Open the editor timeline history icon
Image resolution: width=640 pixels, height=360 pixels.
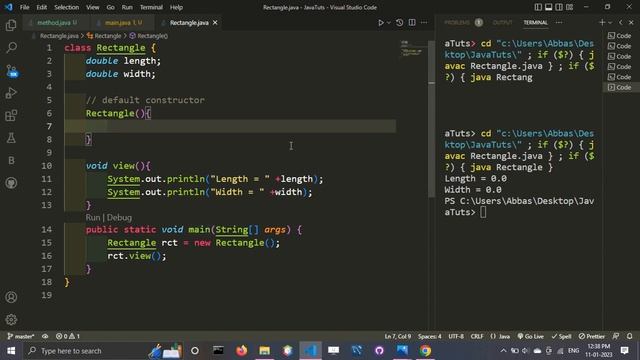click(399, 23)
